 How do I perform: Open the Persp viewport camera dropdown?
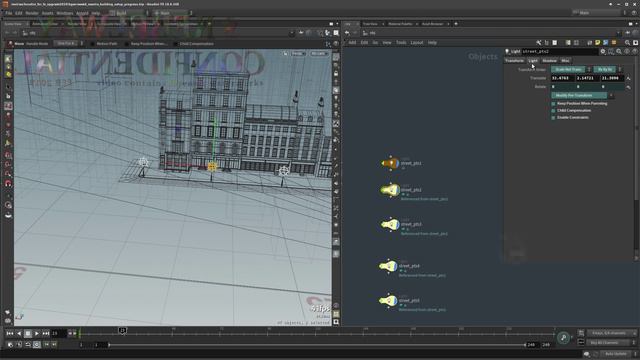(298, 53)
